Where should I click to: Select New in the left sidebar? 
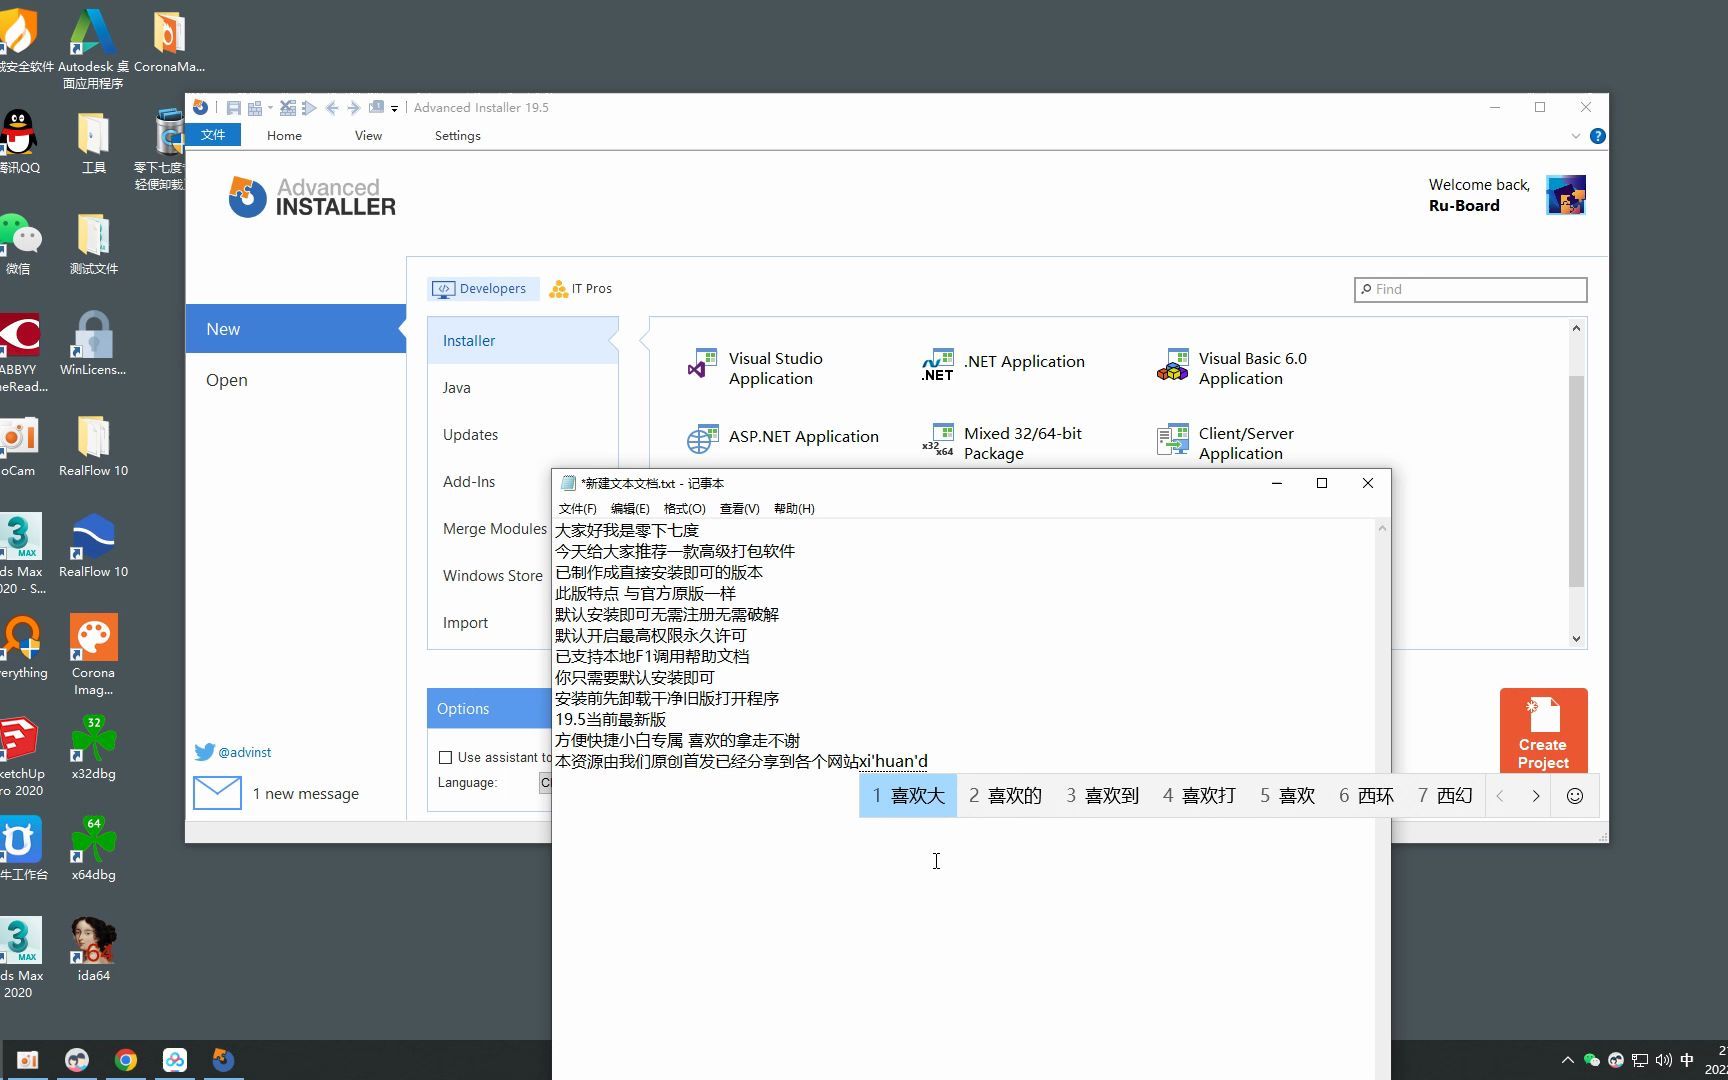(295, 329)
